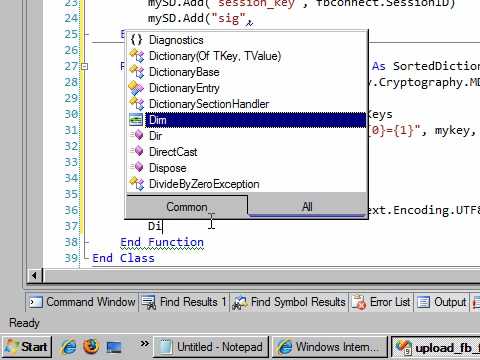
Task: Click the namespace braces icon beside Diagnostics
Action: (x=136, y=40)
